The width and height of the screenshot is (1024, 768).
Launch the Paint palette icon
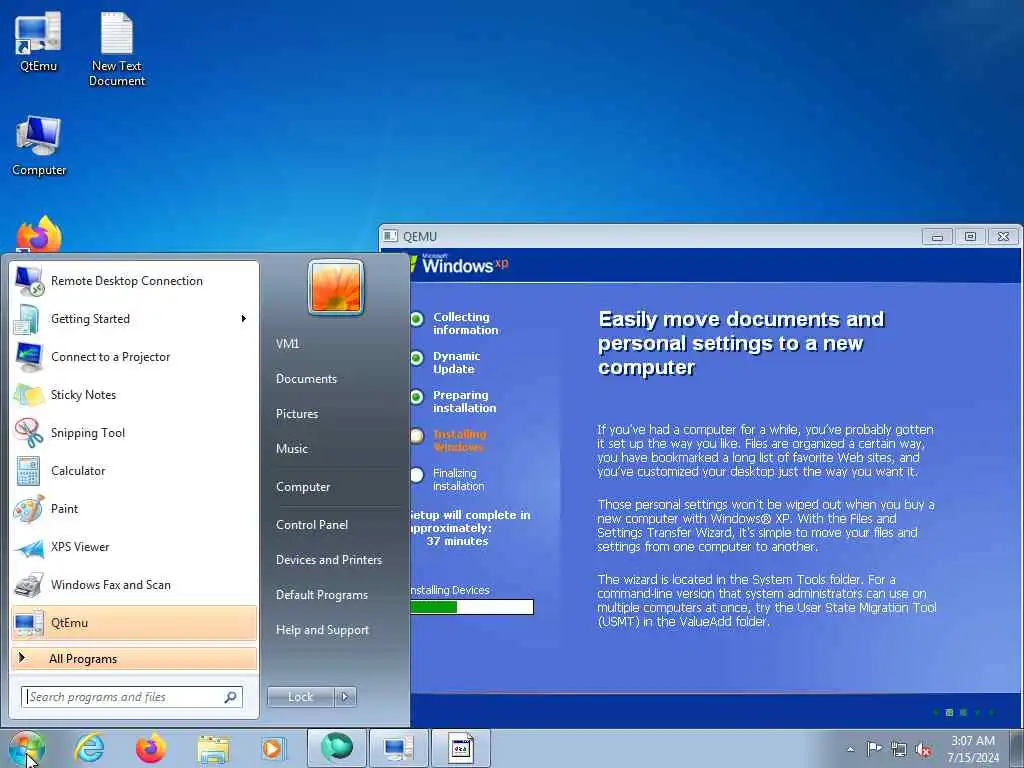pos(29,509)
